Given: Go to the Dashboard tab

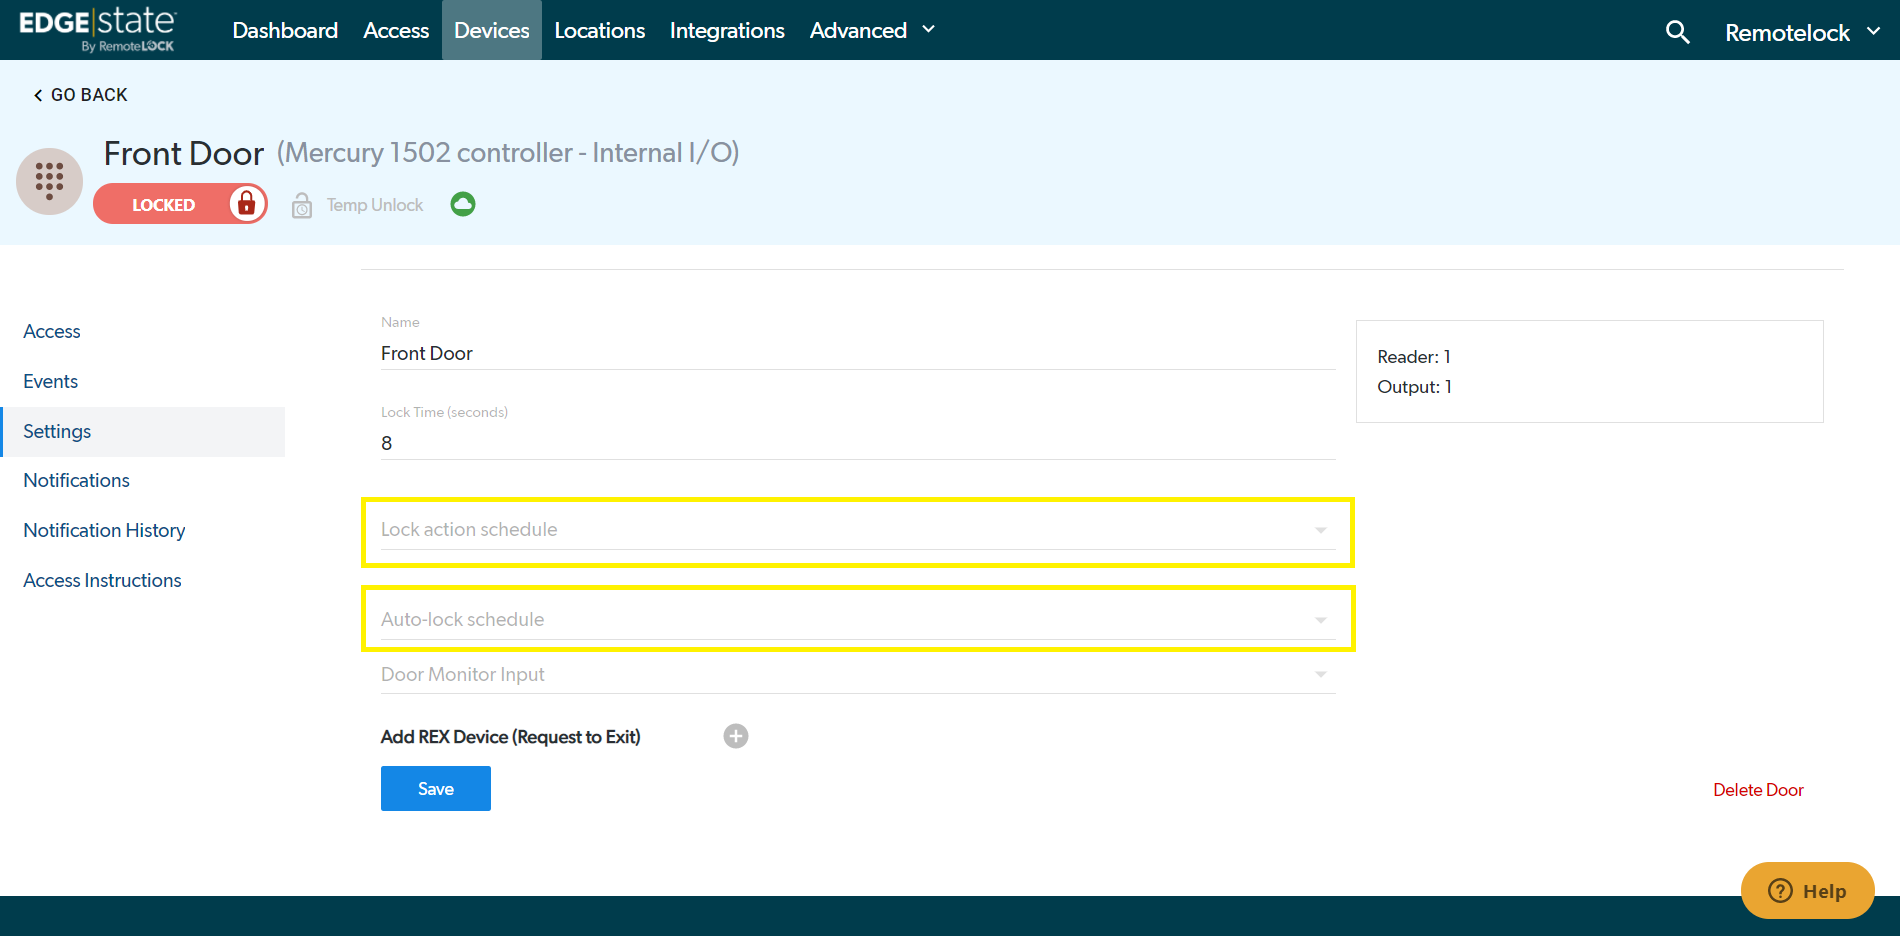Looking at the screenshot, I should tap(285, 31).
